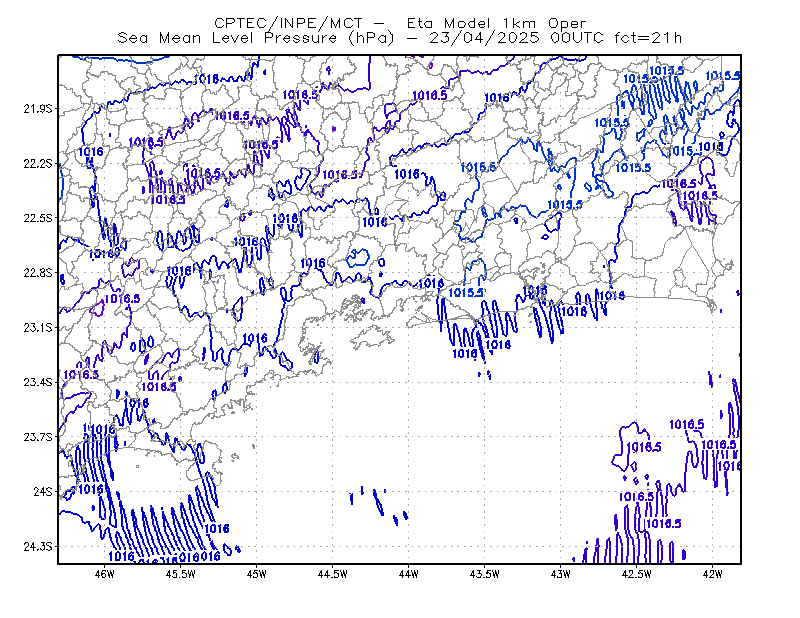Click the 44.5W longitude axis label
This screenshot has width=800, height=618.
[x=333, y=574]
